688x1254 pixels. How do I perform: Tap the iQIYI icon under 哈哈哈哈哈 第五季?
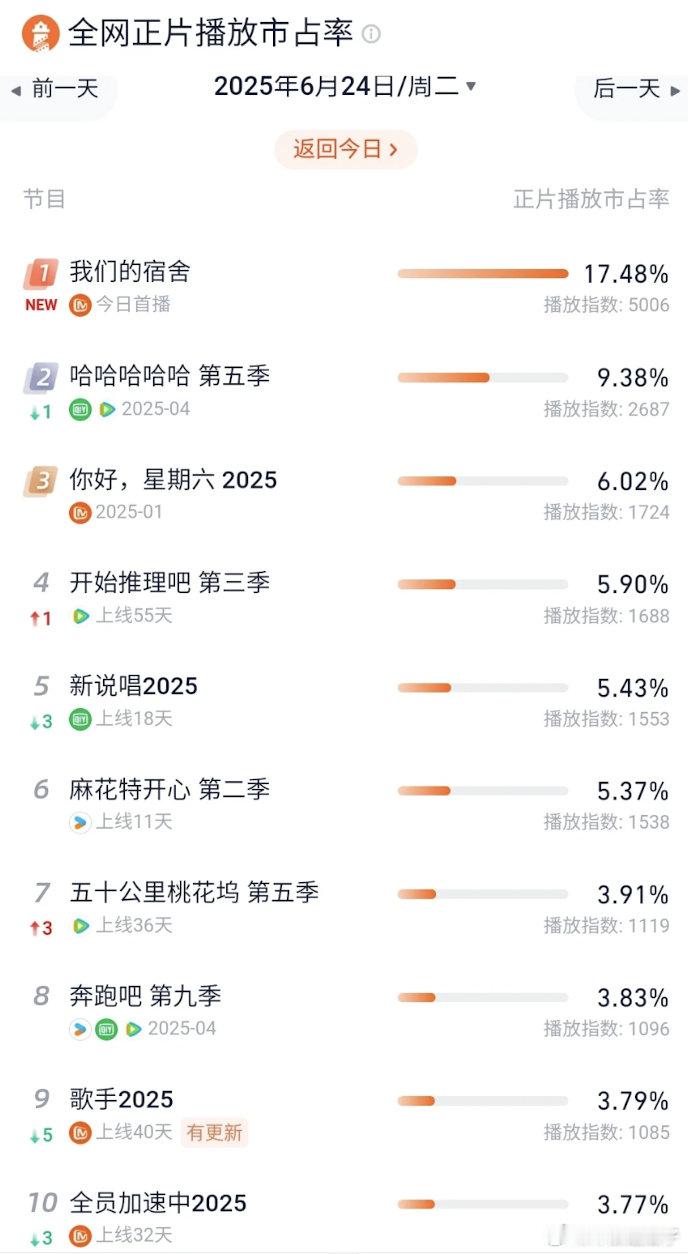pos(81,409)
